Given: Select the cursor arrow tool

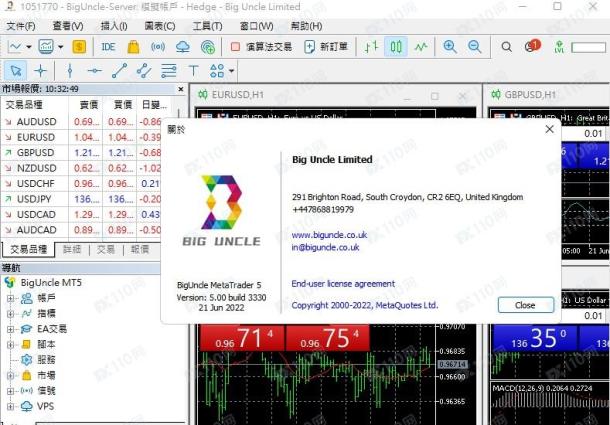Looking at the screenshot, I should coord(16,71).
